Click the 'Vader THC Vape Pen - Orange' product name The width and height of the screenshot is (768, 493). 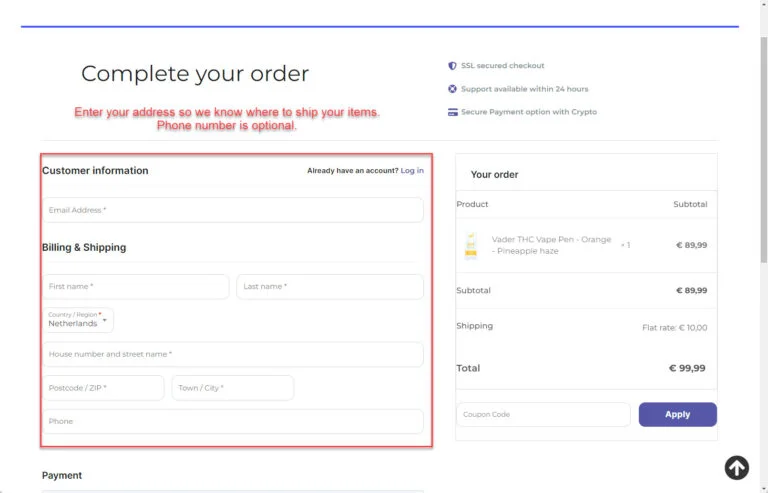(x=552, y=245)
